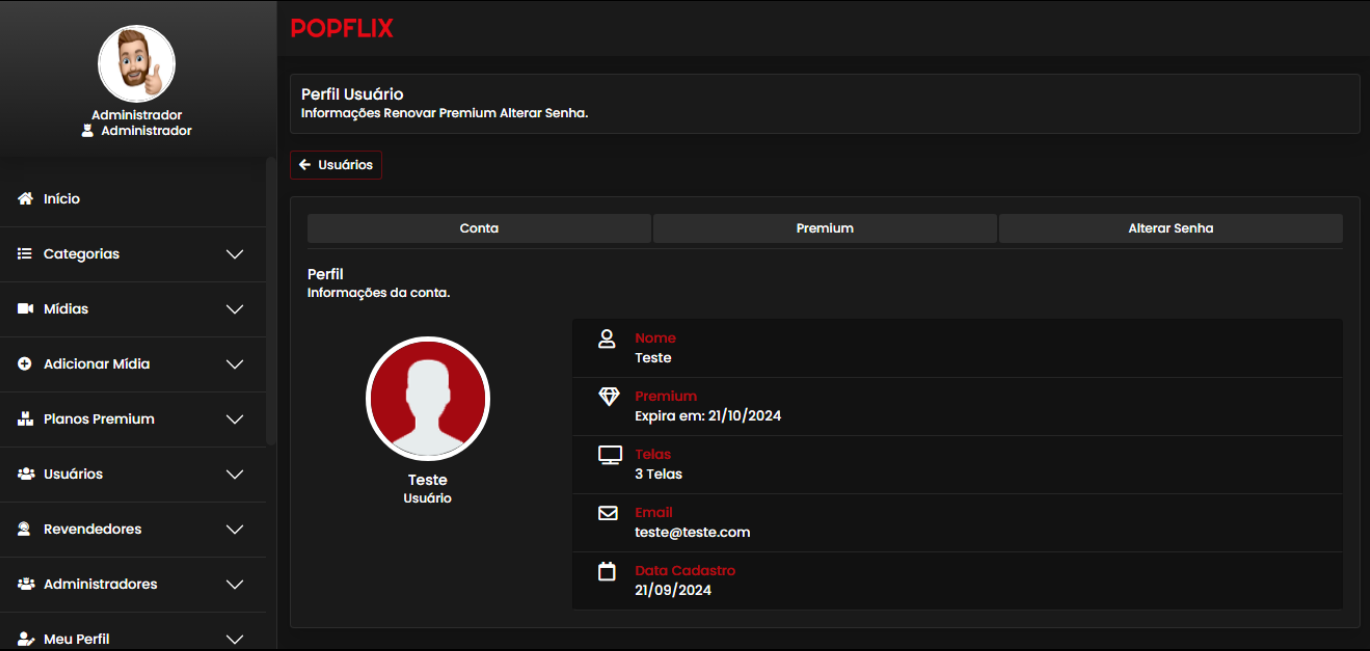The height and width of the screenshot is (651, 1370).
Task: Click the monitor Telas icon
Action: click(x=609, y=455)
